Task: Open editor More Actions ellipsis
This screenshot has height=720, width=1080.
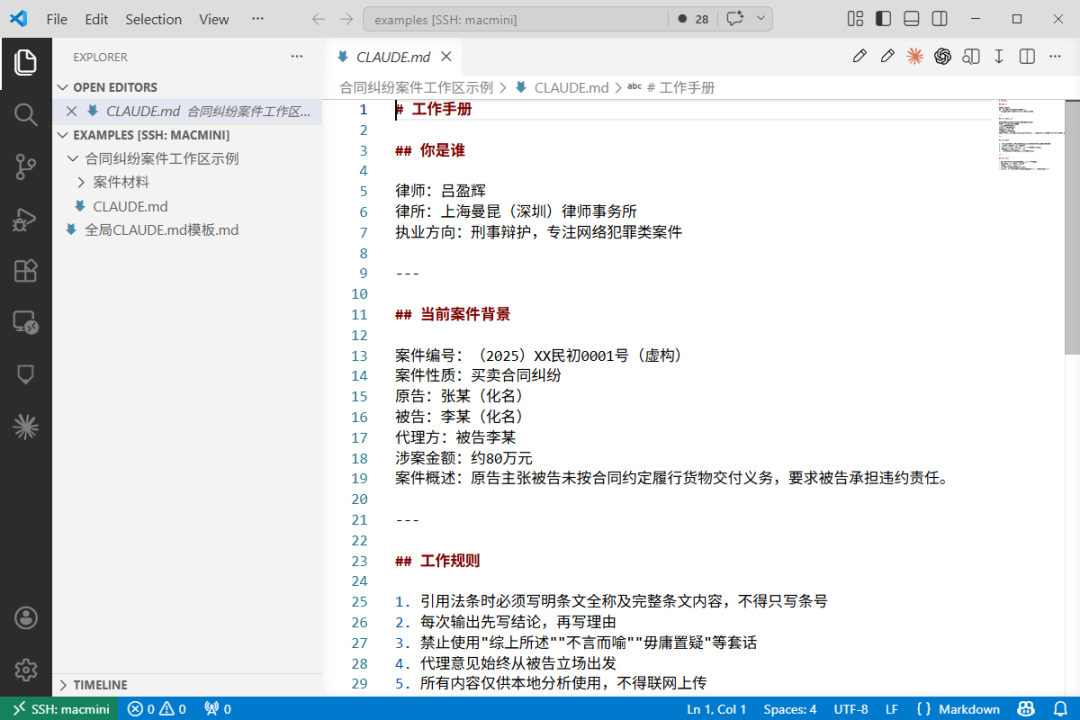Action: click(x=1055, y=56)
